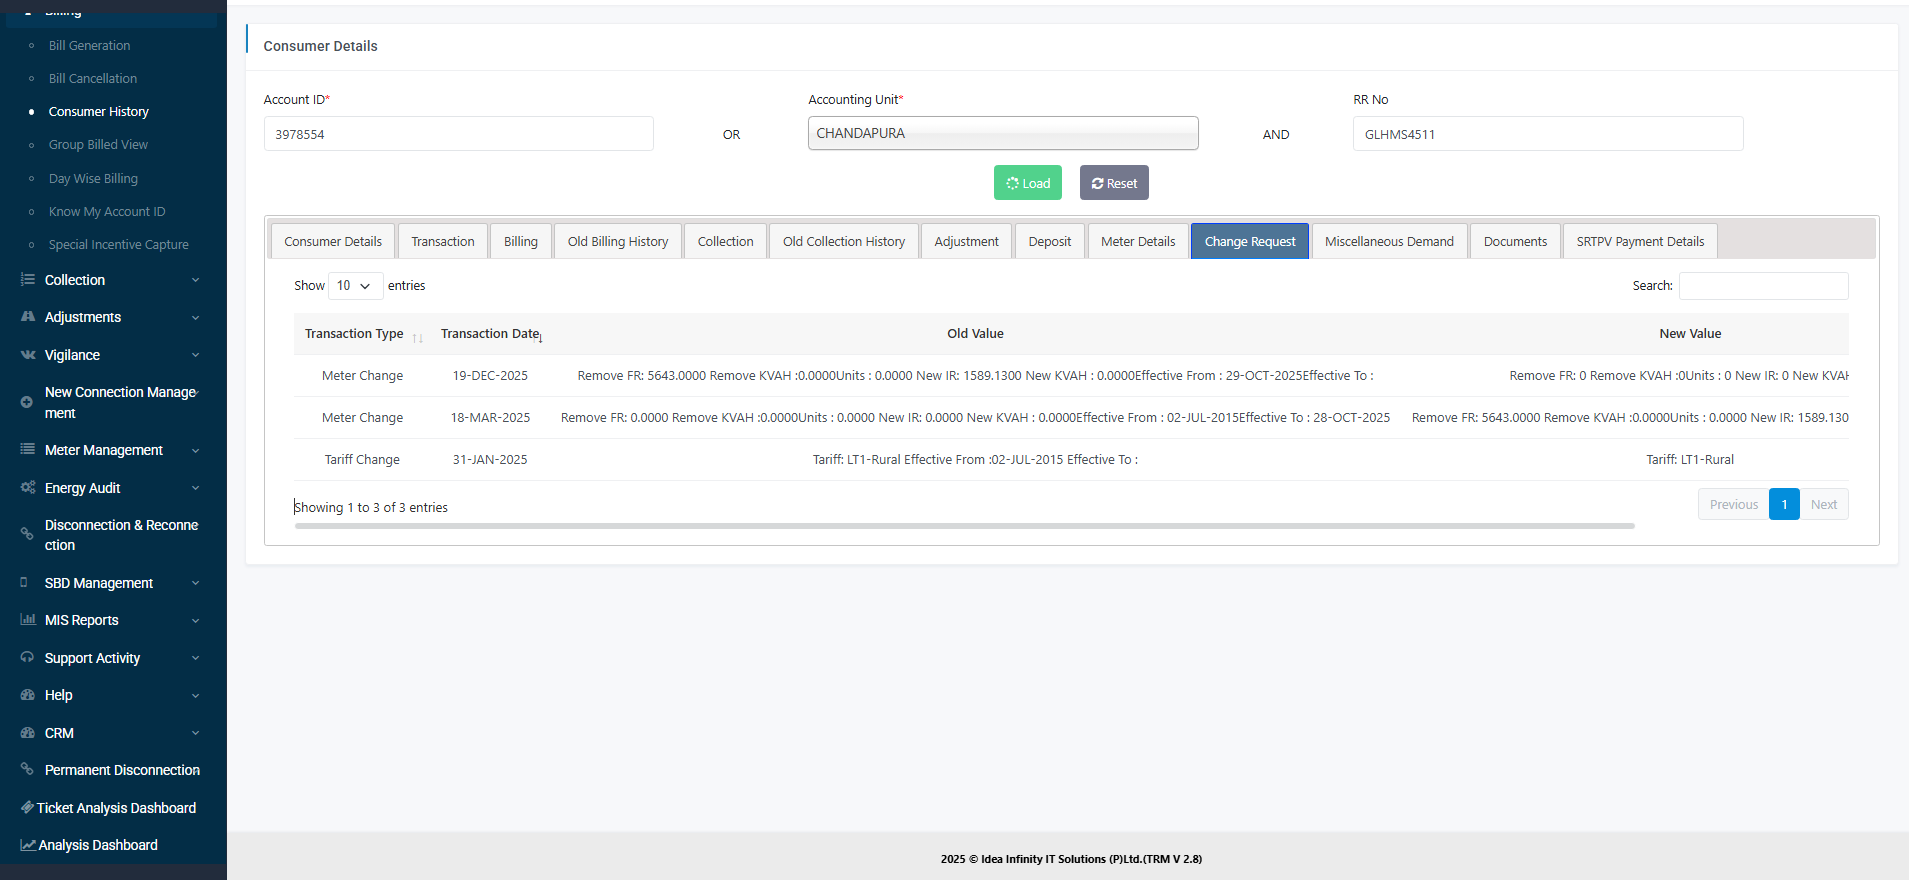The width and height of the screenshot is (1909, 880).
Task: Click the table Search input field
Action: click(x=1763, y=286)
